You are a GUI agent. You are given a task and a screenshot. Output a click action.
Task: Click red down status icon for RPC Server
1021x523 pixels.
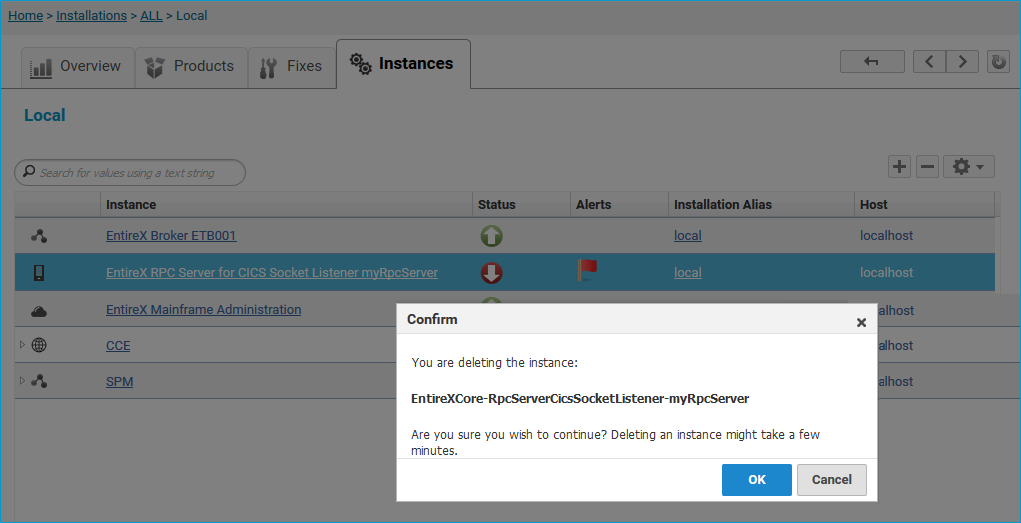[x=492, y=273]
